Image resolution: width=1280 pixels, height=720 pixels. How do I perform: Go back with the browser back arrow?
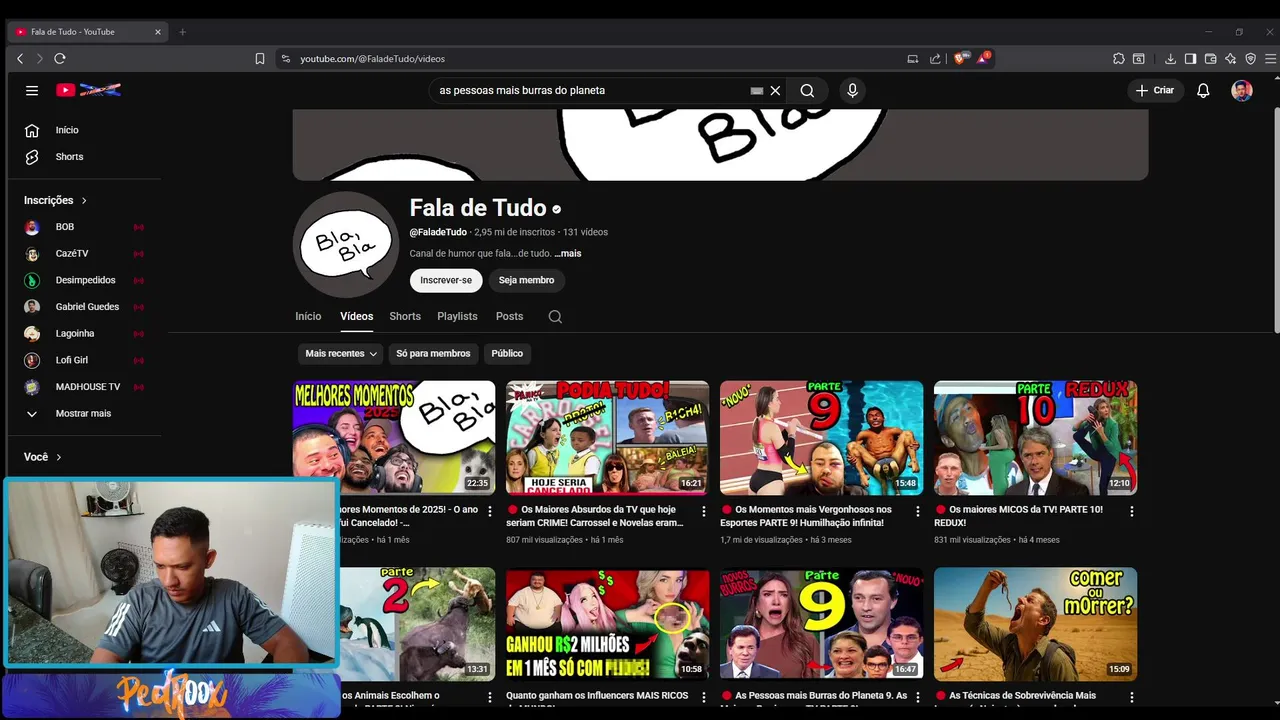point(20,59)
